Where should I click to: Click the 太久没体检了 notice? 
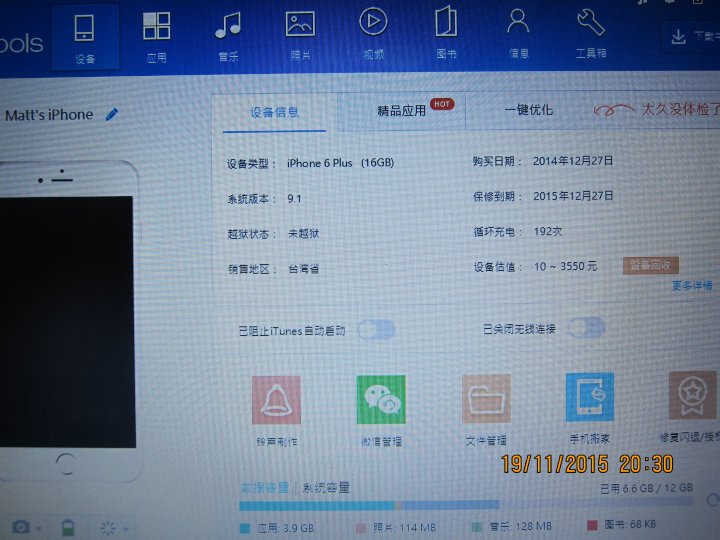click(x=680, y=109)
